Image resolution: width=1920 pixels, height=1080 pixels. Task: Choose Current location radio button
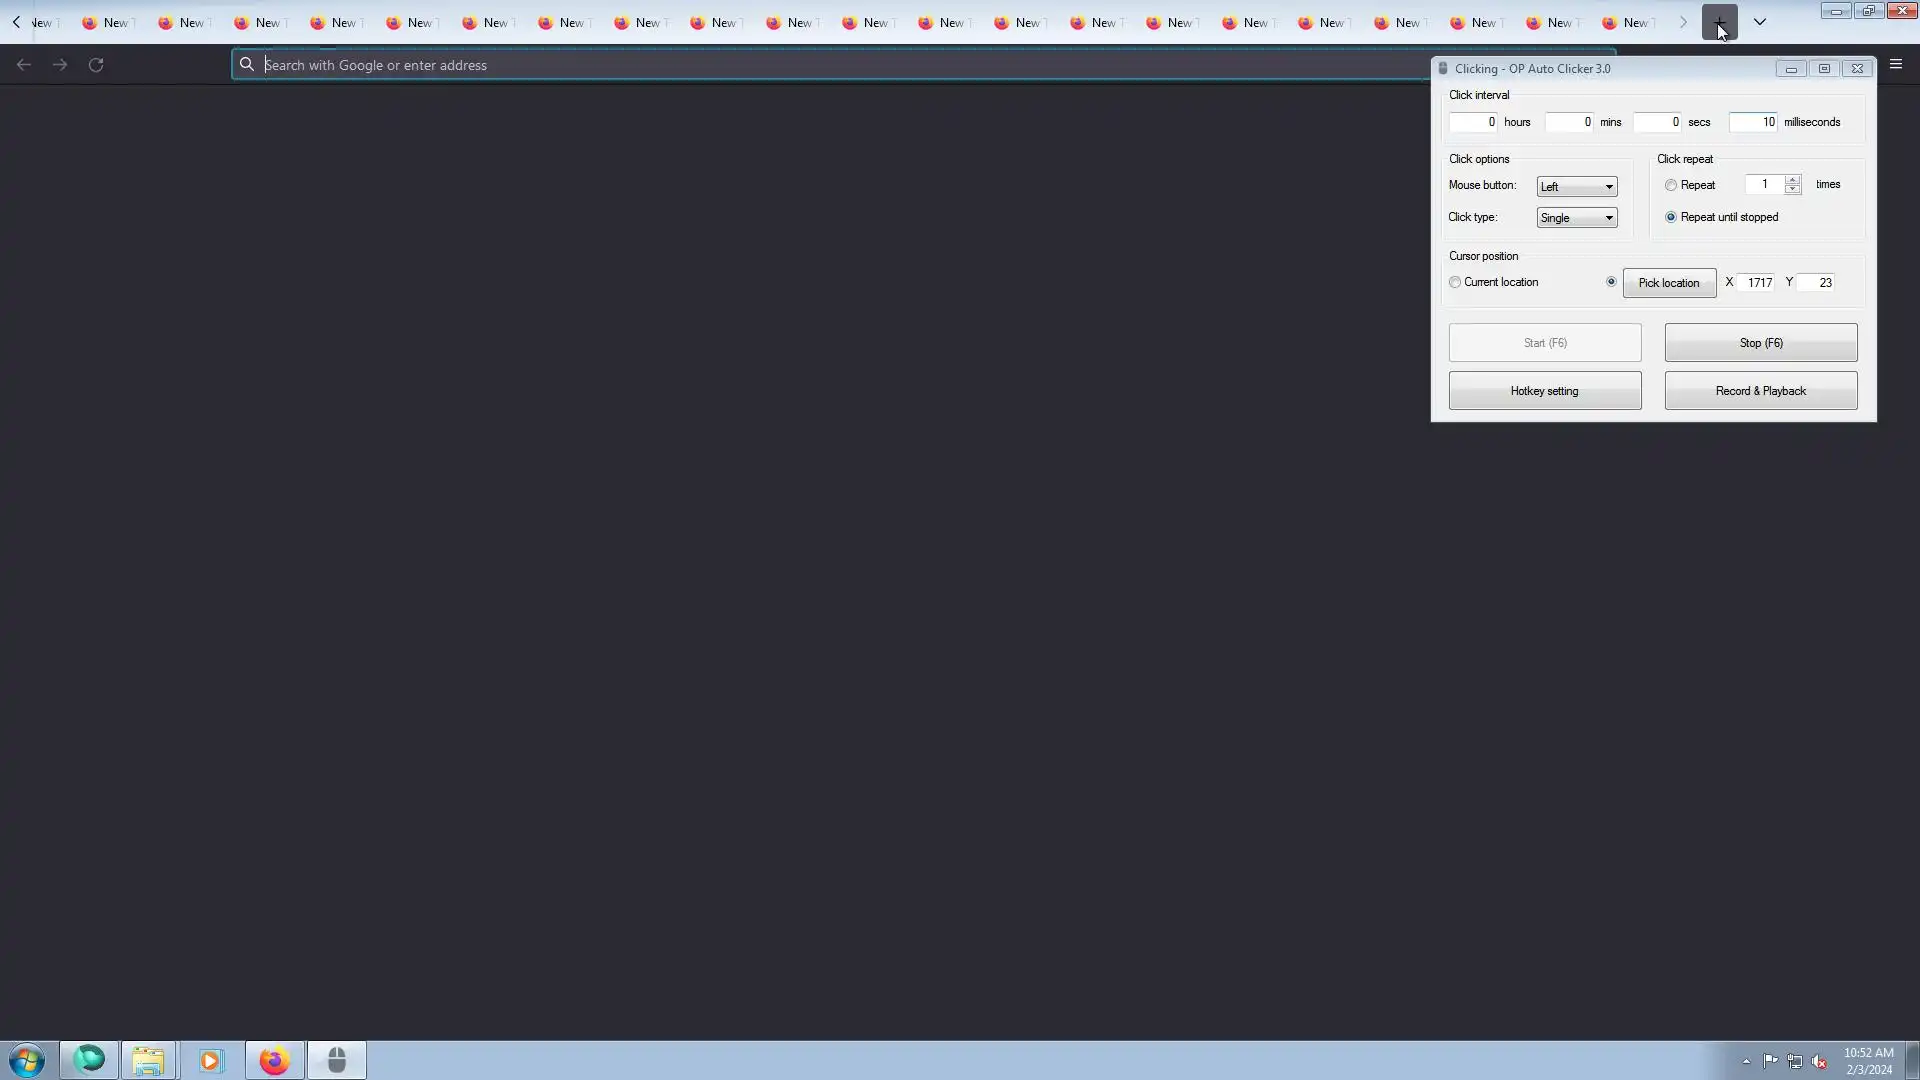[1455, 282]
